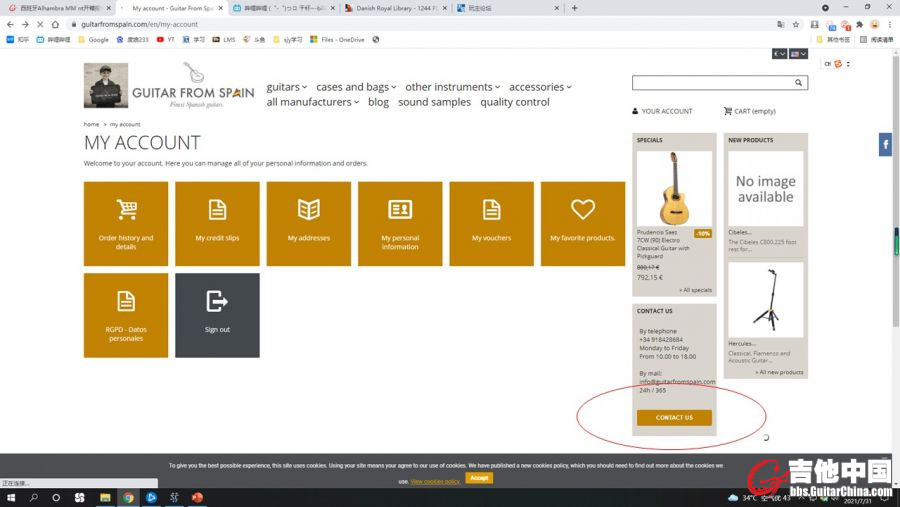
Task: Open My addresses tile
Action: 308,223
